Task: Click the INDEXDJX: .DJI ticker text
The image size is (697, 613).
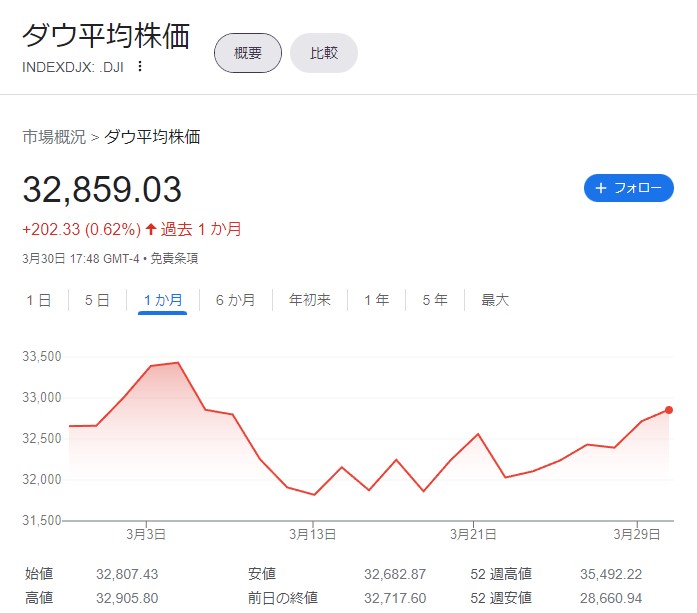Action: pos(73,67)
